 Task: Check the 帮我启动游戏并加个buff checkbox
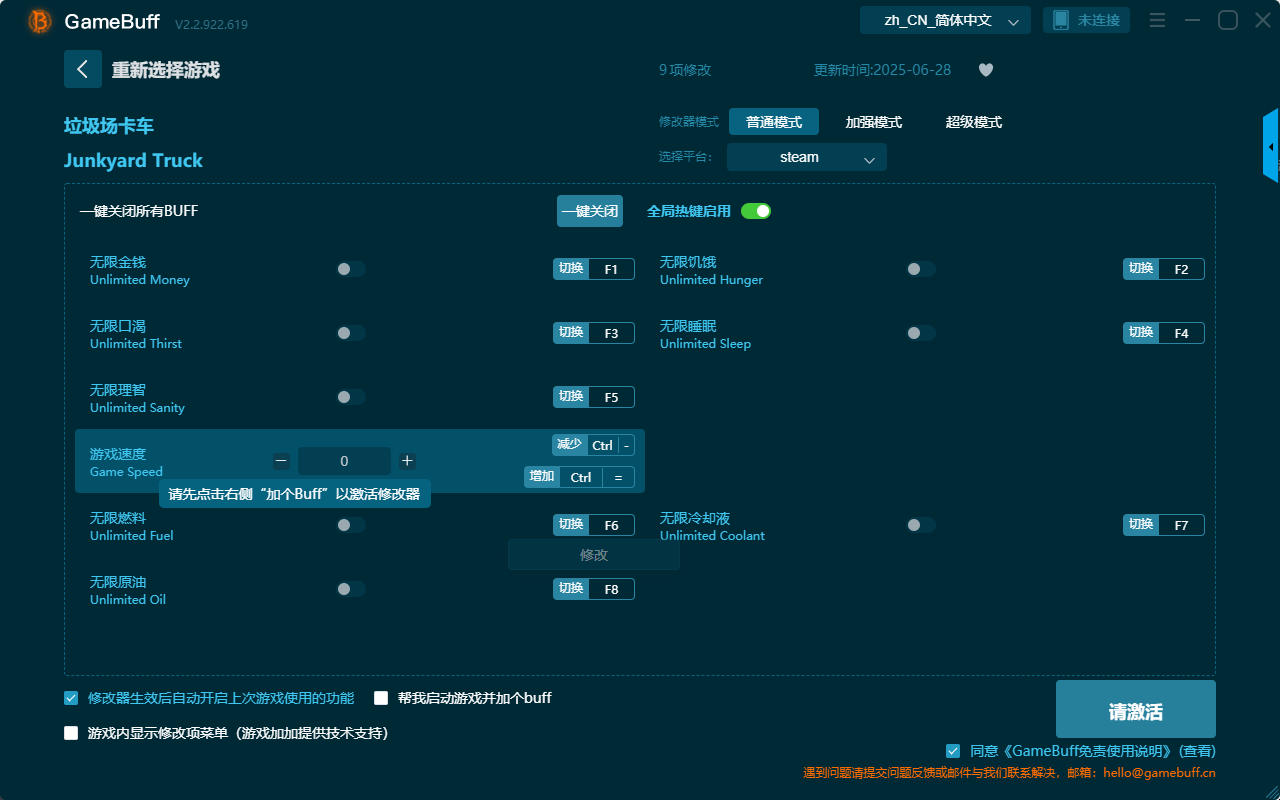pos(381,698)
